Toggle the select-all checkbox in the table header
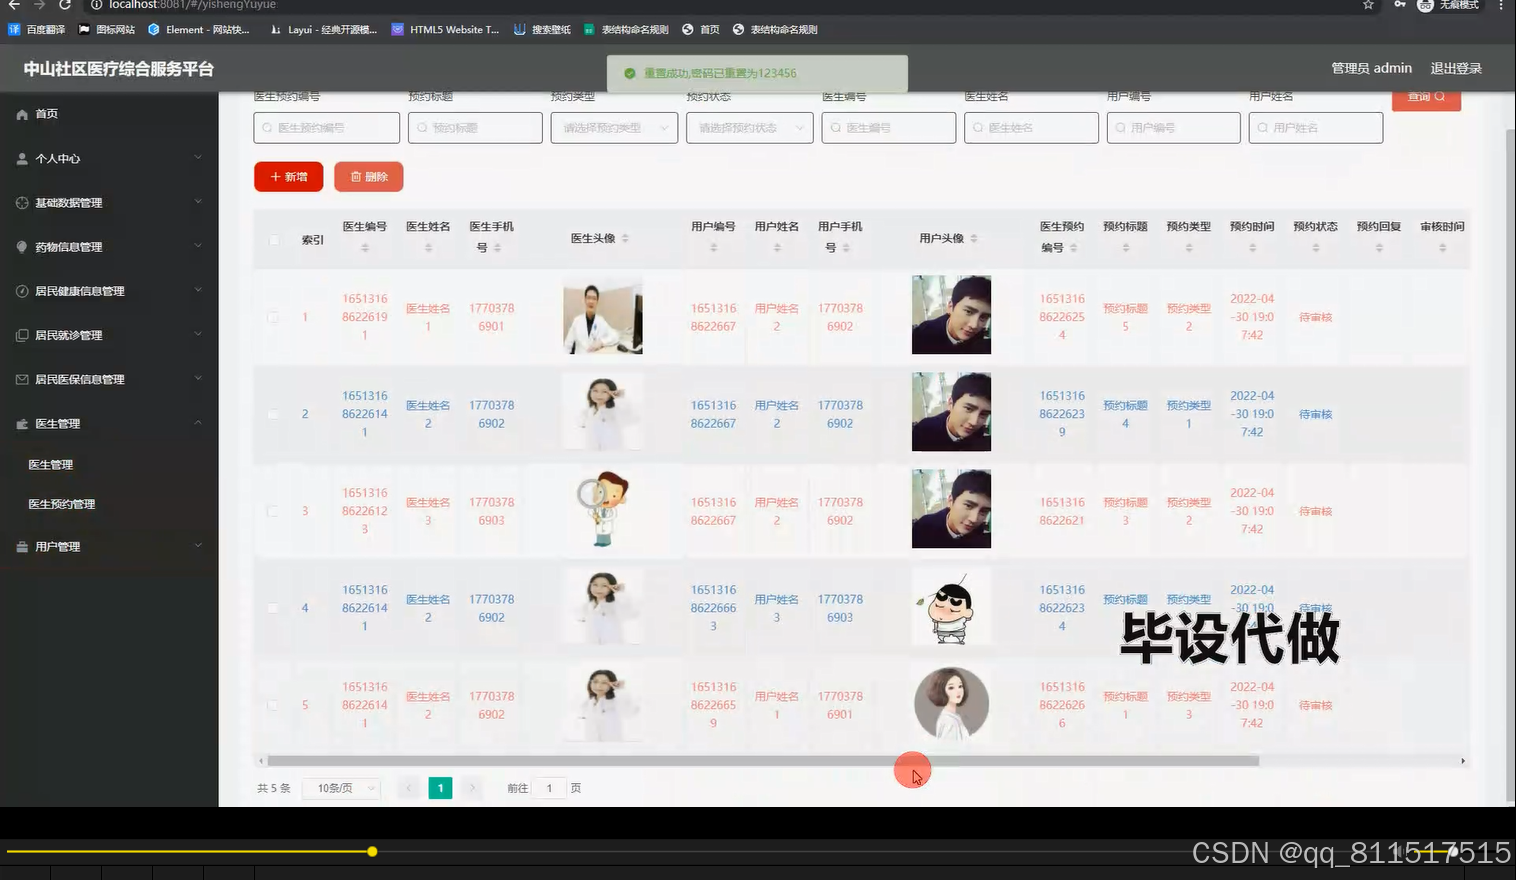The width and height of the screenshot is (1516, 880). (274, 240)
